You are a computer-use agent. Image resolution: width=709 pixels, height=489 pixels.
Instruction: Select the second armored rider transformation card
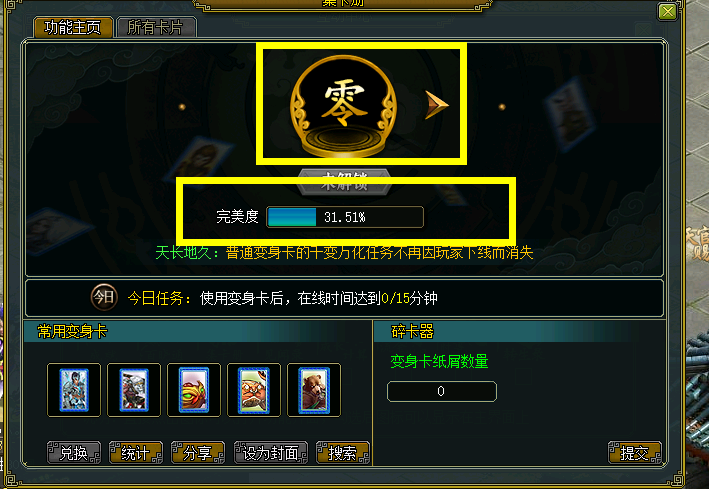tap(134, 389)
